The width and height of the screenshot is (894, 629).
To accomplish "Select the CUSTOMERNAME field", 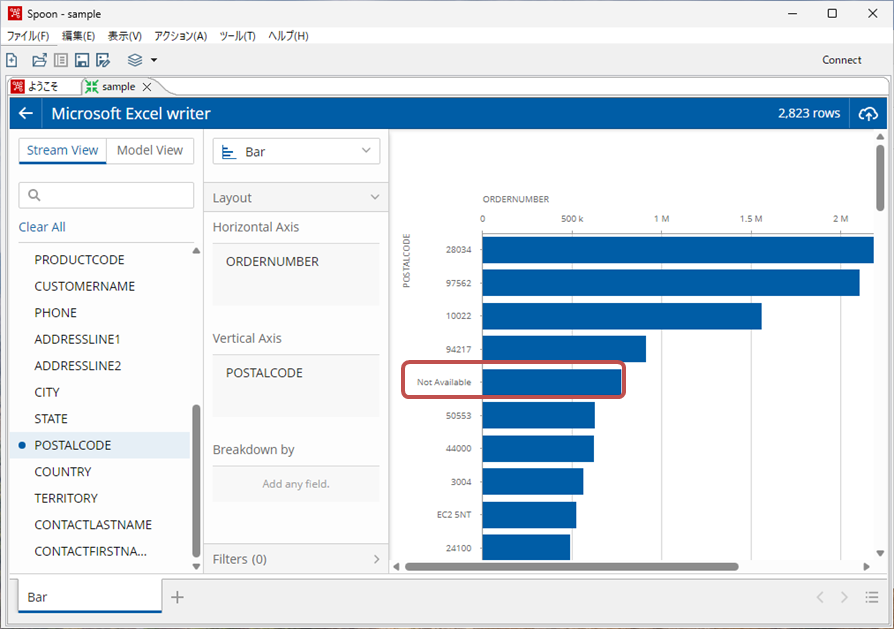I will point(84,286).
